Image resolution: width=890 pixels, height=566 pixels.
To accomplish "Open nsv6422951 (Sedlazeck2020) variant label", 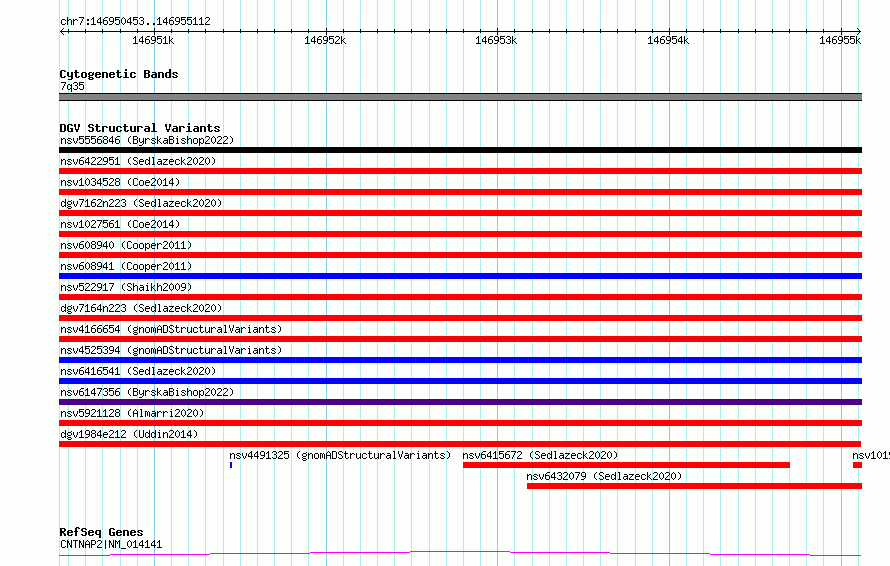I will click(138, 161).
